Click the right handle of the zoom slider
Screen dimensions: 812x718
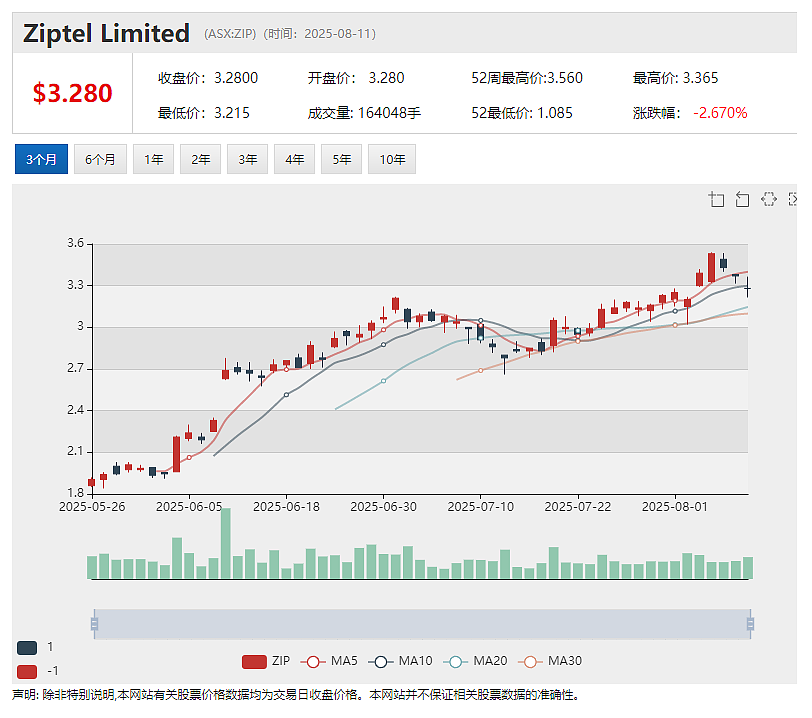[x=750, y=624]
